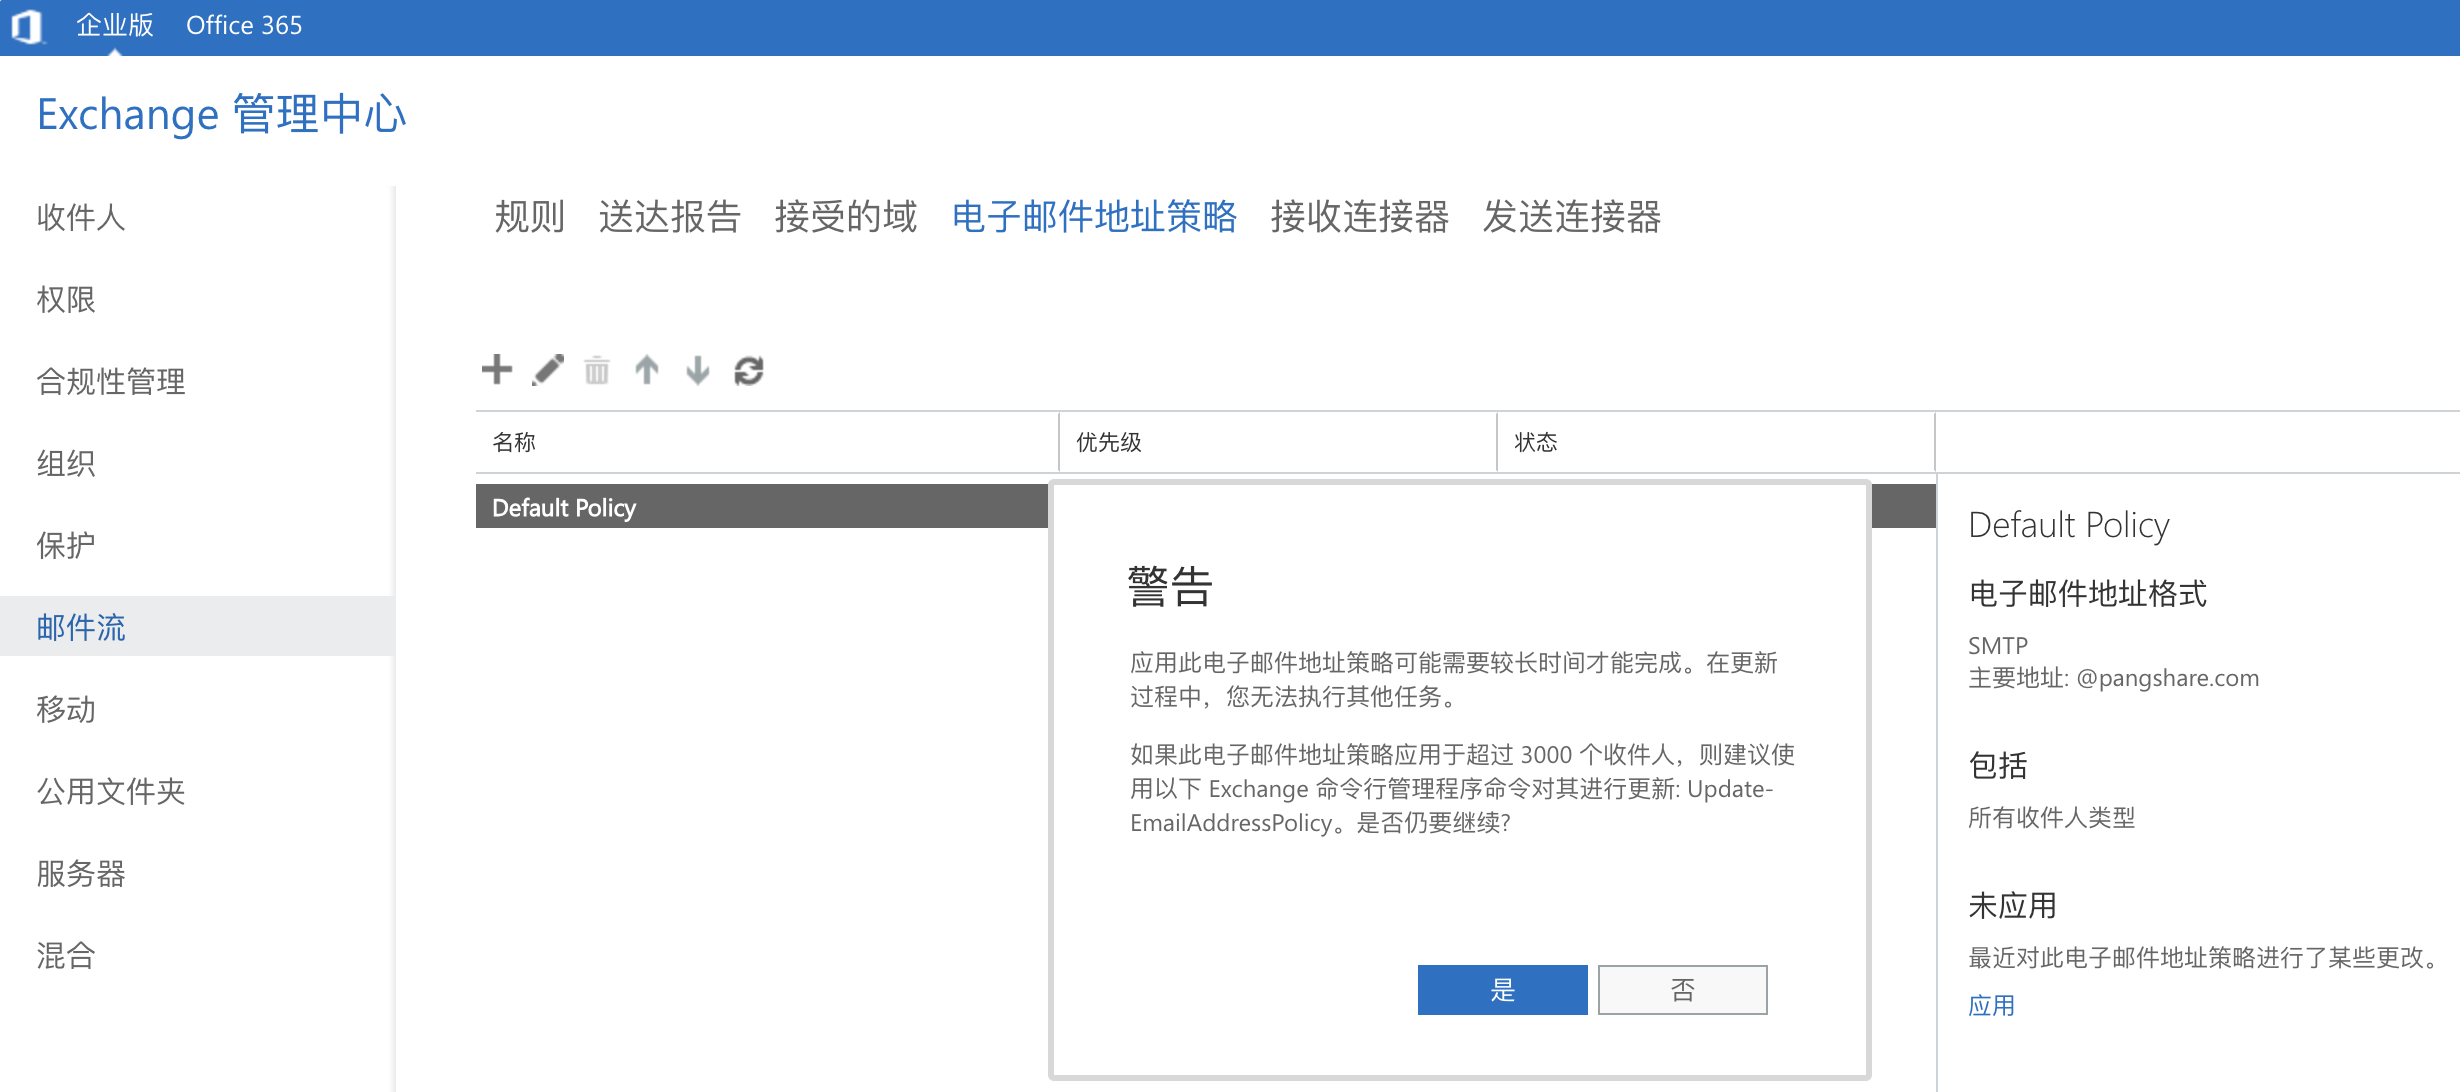Switch to the 接受的域 tab
This screenshot has height=1092, width=2460.
(x=845, y=217)
